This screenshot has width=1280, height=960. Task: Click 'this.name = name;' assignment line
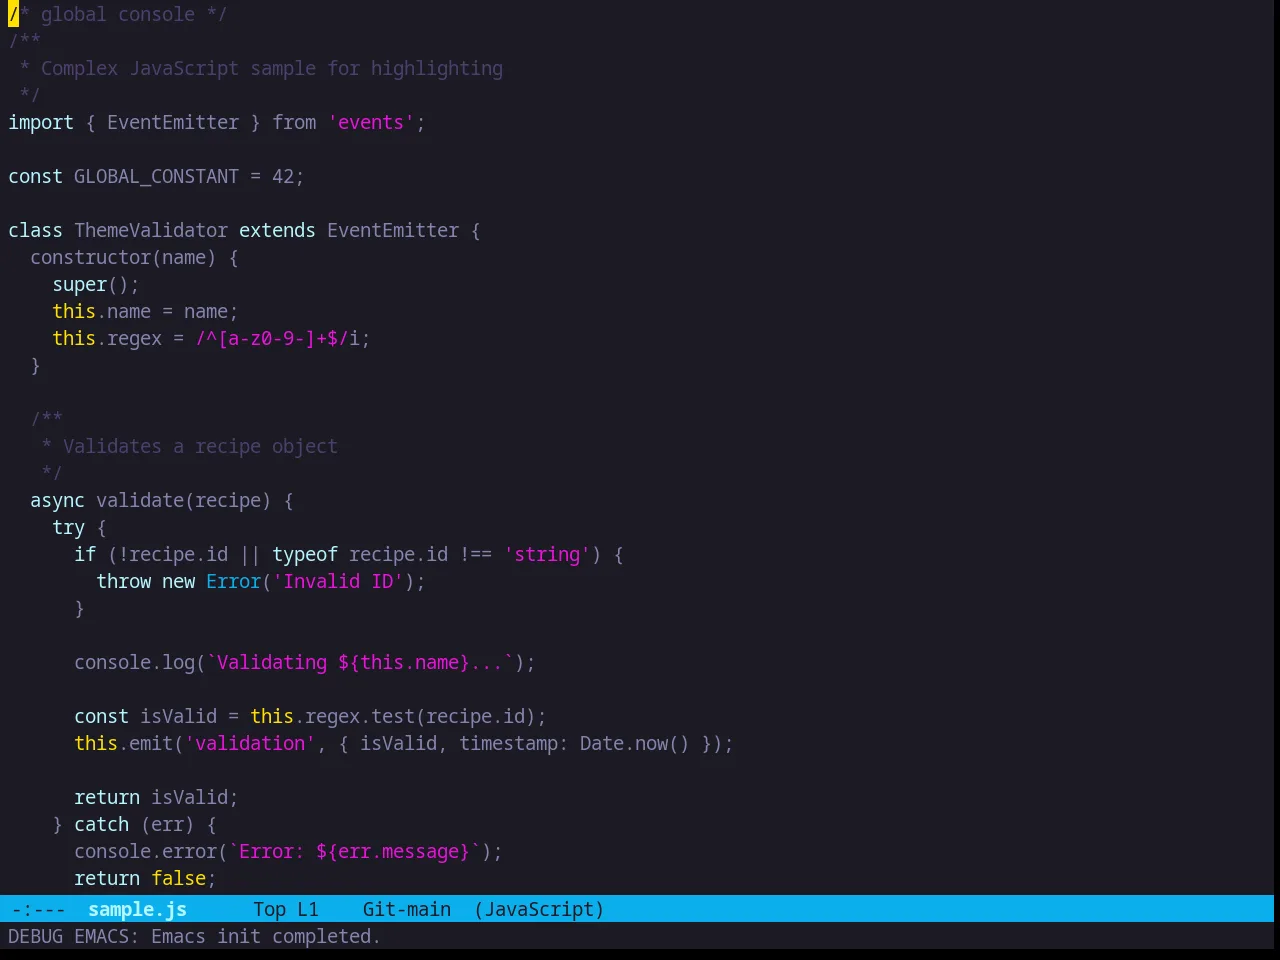coord(145,311)
